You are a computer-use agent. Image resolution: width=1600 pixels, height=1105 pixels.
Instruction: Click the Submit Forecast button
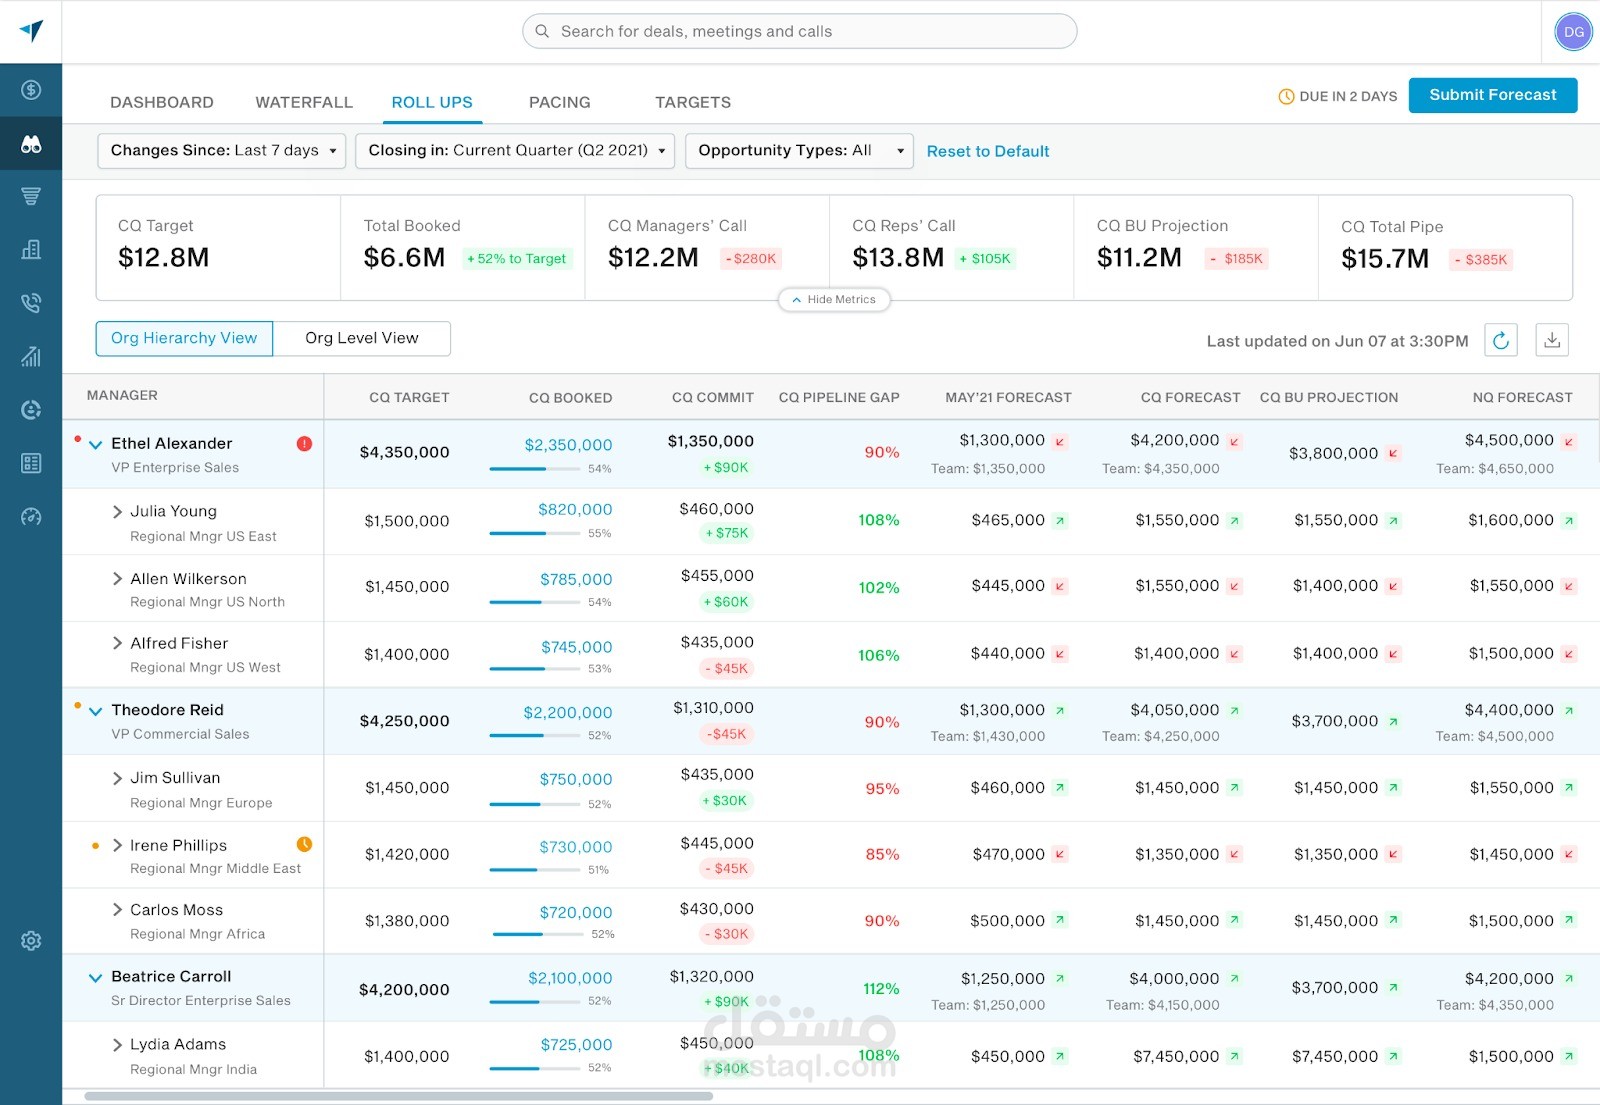pos(1493,95)
